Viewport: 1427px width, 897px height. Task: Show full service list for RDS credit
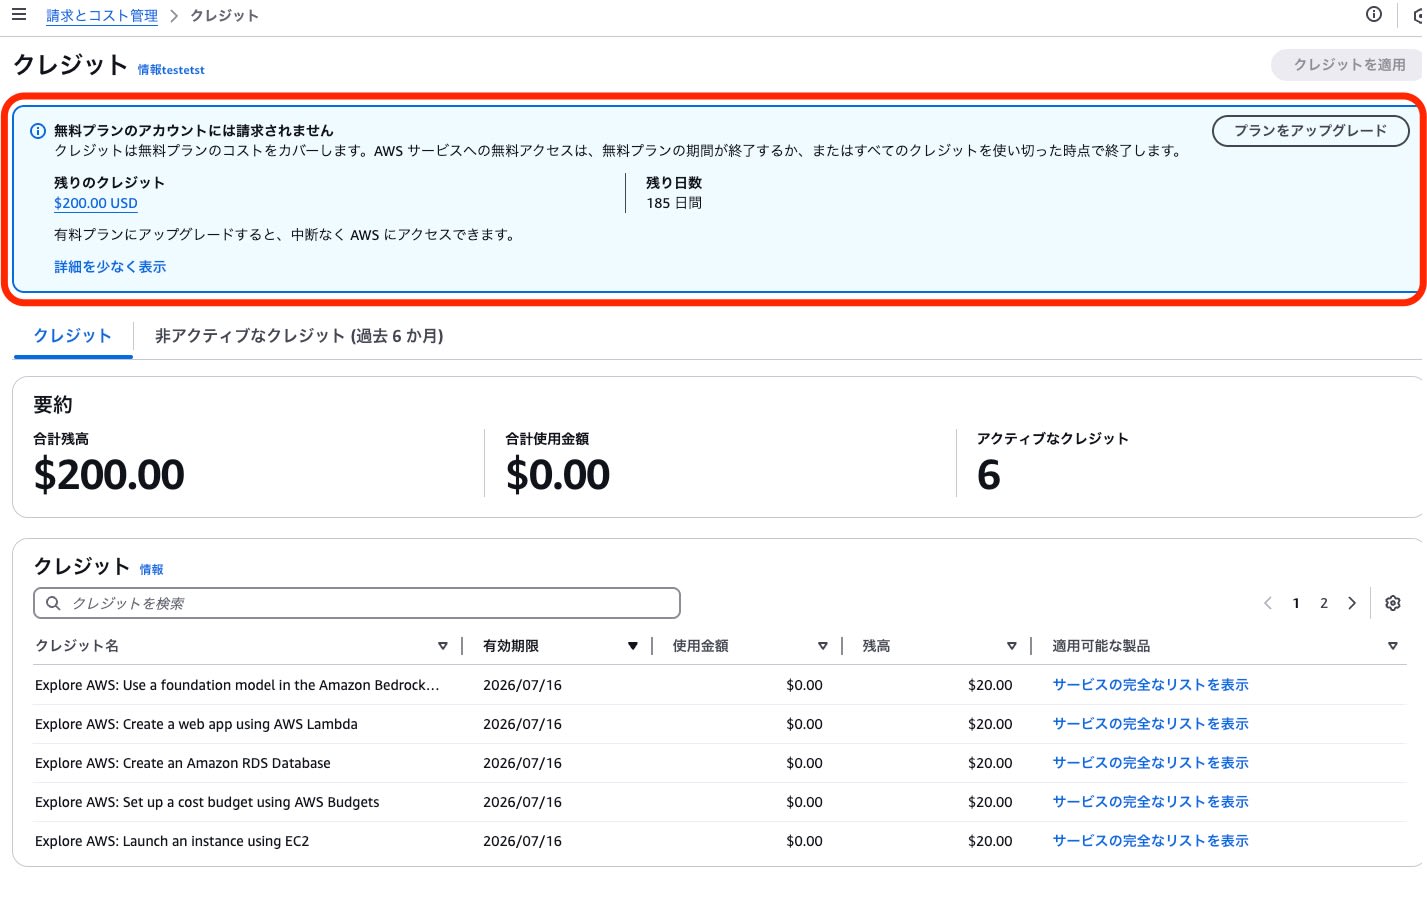(x=1150, y=763)
